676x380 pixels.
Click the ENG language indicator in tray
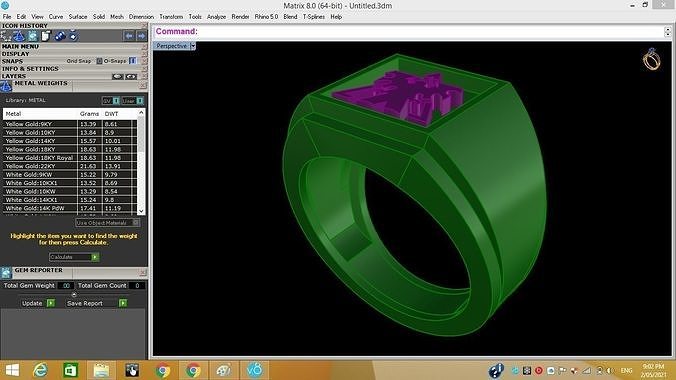626,371
